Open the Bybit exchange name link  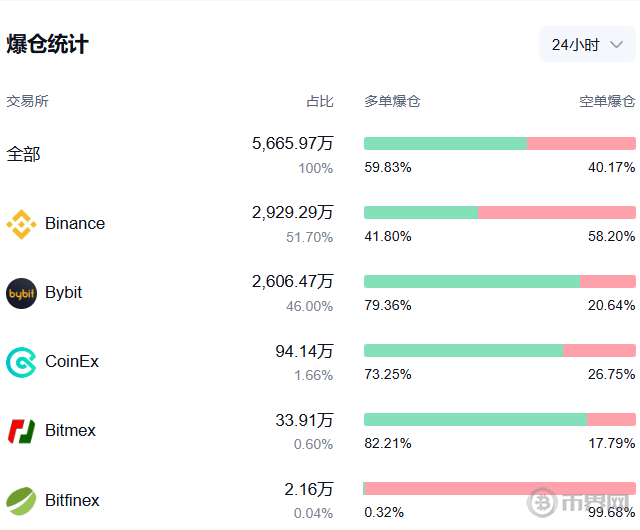tap(64, 293)
